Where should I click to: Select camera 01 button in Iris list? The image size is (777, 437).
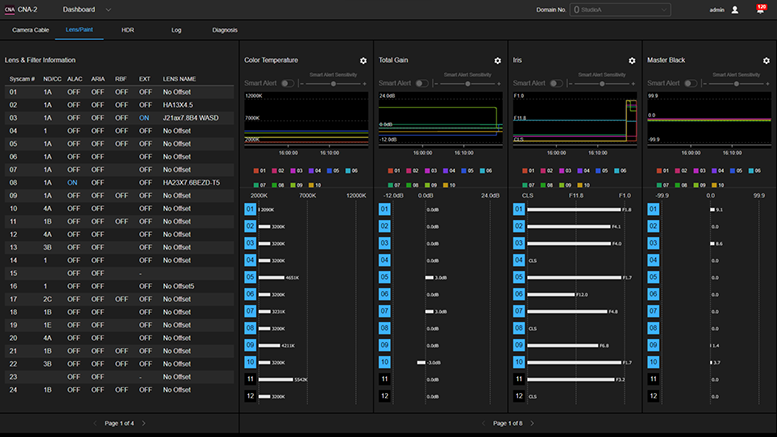[x=519, y=210]
